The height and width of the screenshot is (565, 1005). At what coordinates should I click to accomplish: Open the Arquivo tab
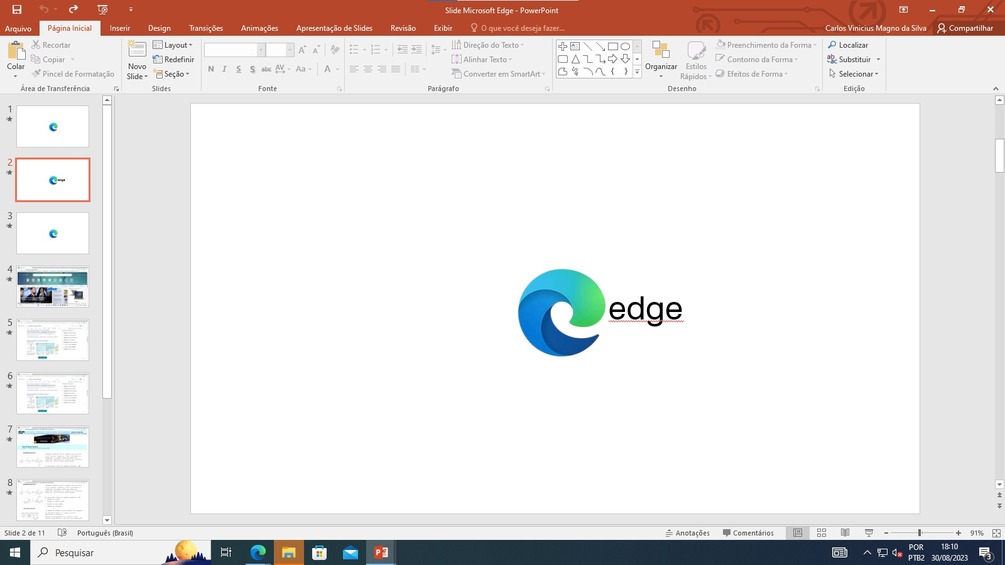pos(18,28)
